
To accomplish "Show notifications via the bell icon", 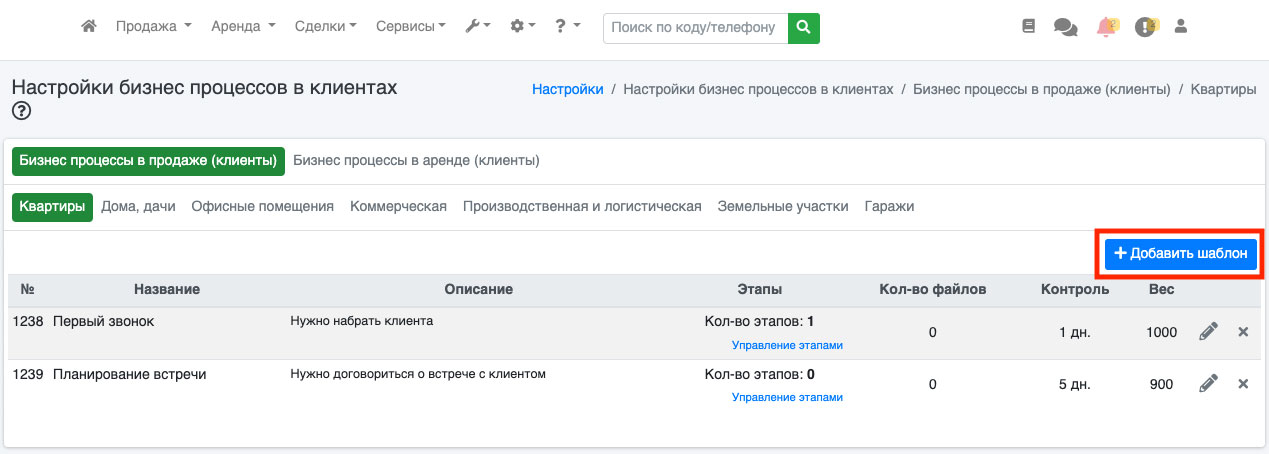I will (1106, 27).
